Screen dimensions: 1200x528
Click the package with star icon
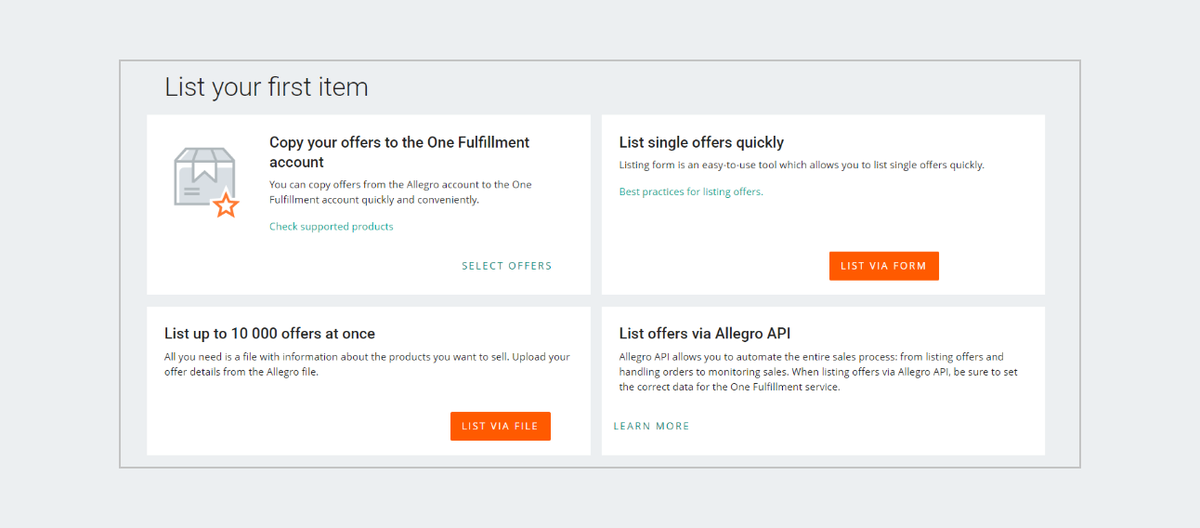coord(206,182)
